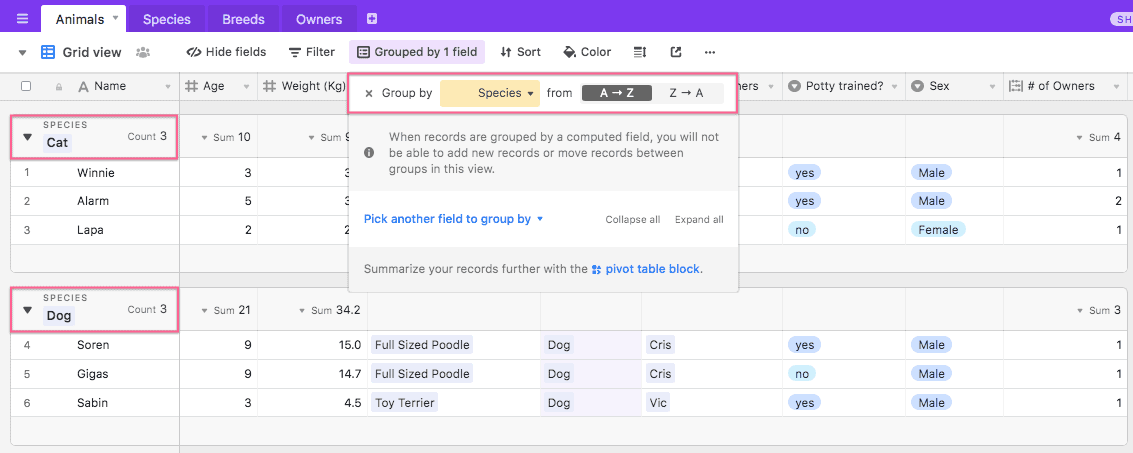Click the share view icon
Viewport: 1133px width, 453px height.
(x=676, y=52)
